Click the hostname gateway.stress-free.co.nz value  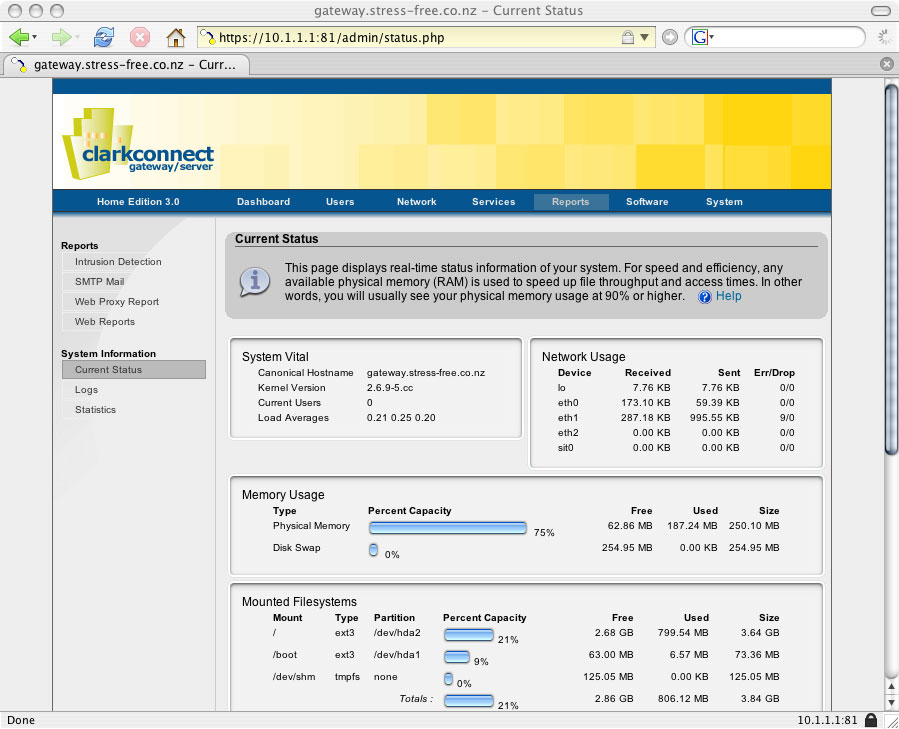pos(426,373)
